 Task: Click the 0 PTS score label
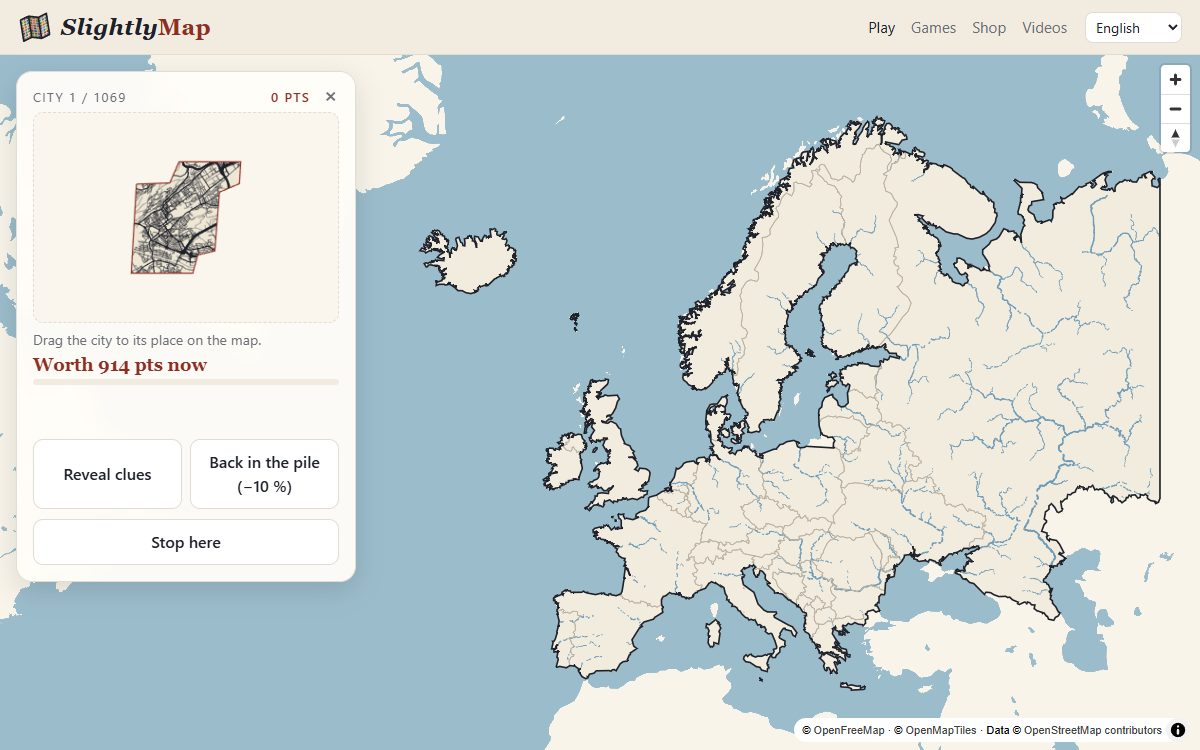click(290, 97)
